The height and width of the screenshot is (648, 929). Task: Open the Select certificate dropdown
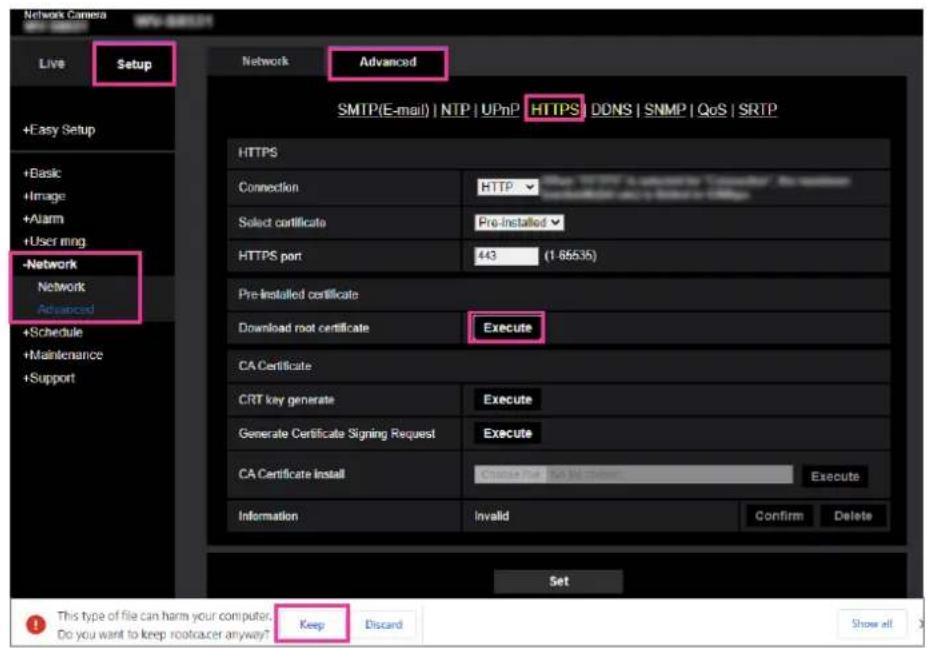coord(519,222)
